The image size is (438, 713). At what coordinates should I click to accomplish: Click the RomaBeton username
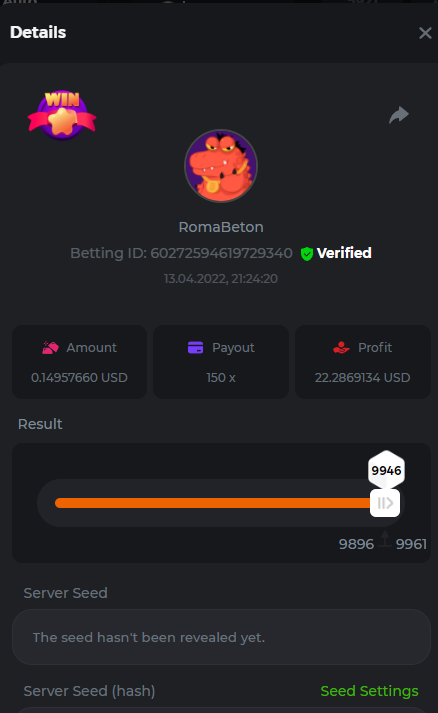(x=221, y=227)
